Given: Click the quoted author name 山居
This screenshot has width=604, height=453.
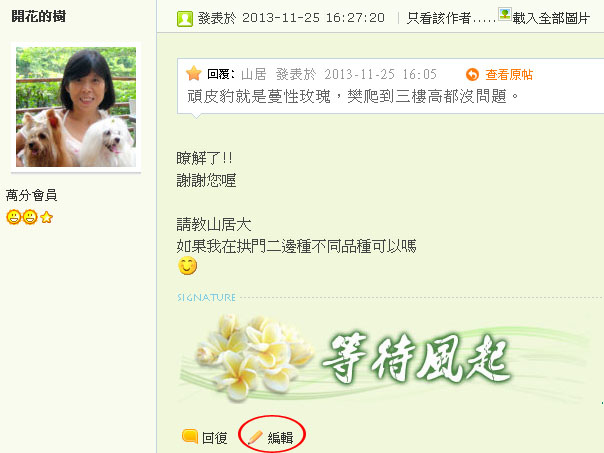Looking at the screenshot, I should 253,74.
